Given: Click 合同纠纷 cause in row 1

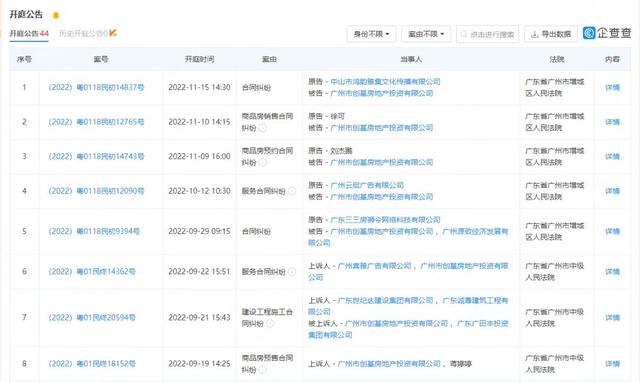Looking at the screenshot, I should pos(256,87).
